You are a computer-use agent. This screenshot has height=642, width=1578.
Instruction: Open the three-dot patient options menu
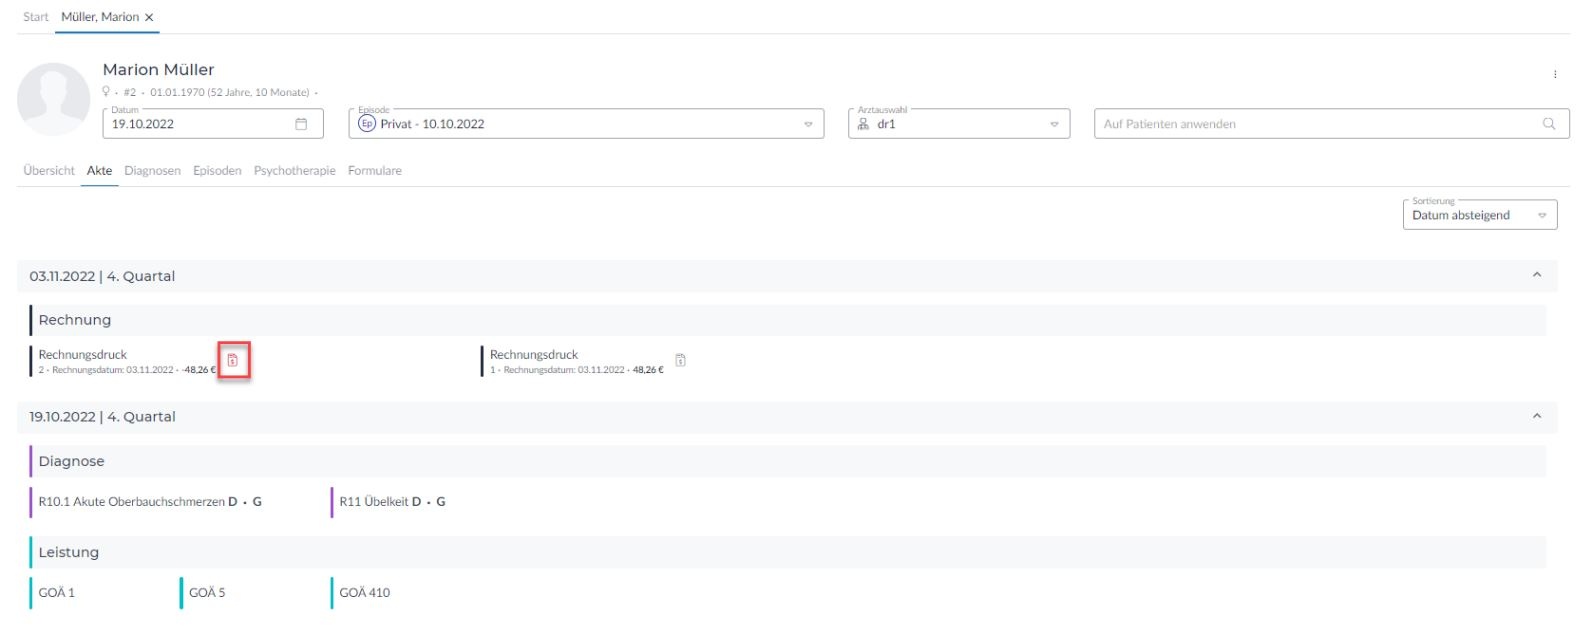click(x=1554, y=74)
